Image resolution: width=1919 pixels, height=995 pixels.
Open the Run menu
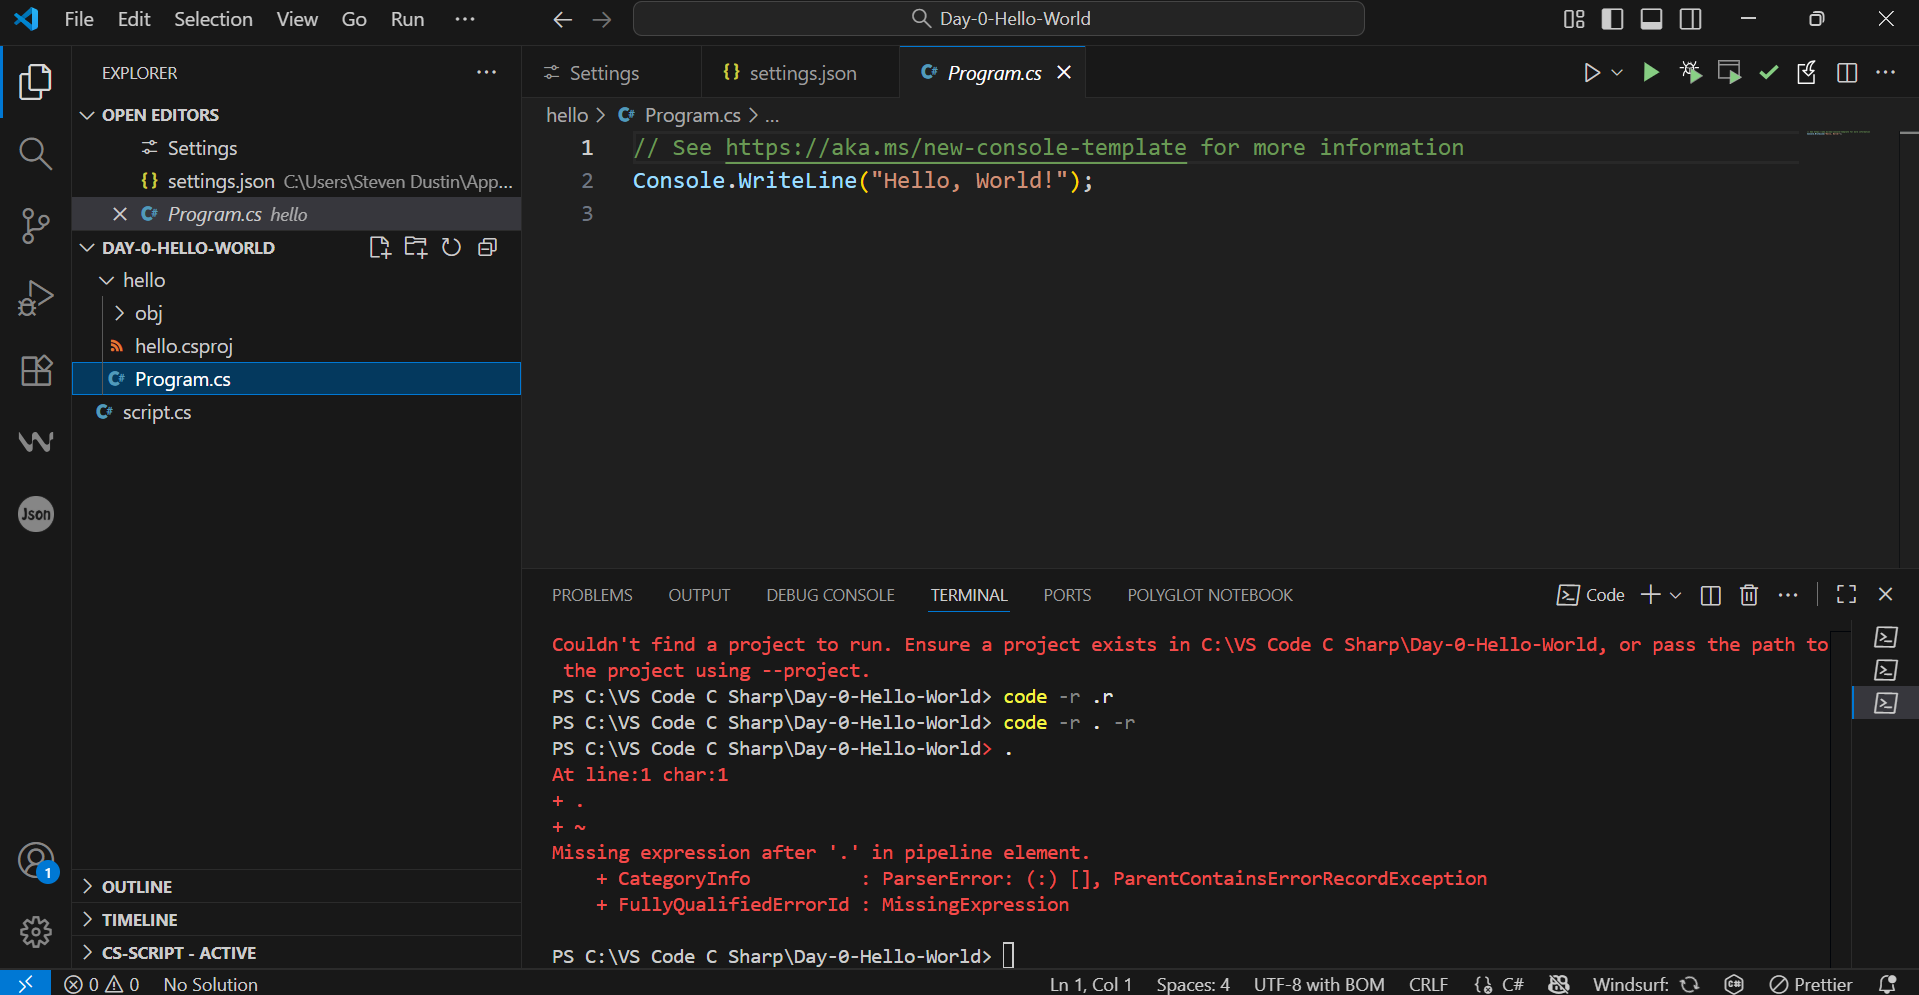pyautogui.click(x=407, y=19)
